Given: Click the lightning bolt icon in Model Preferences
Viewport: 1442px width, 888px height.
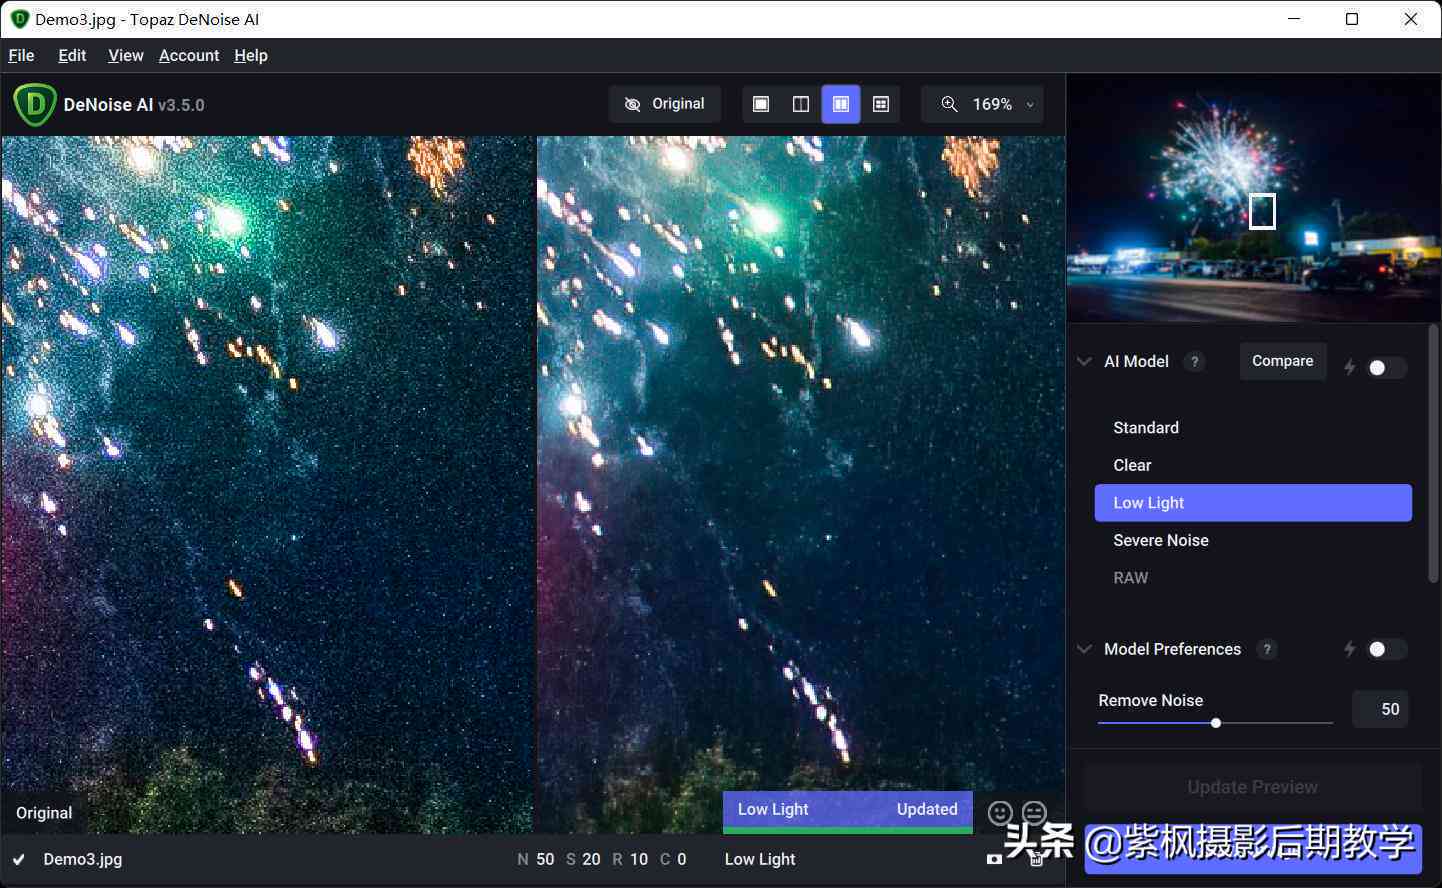Looking at the screenshot, I should tap(1349, 649).
